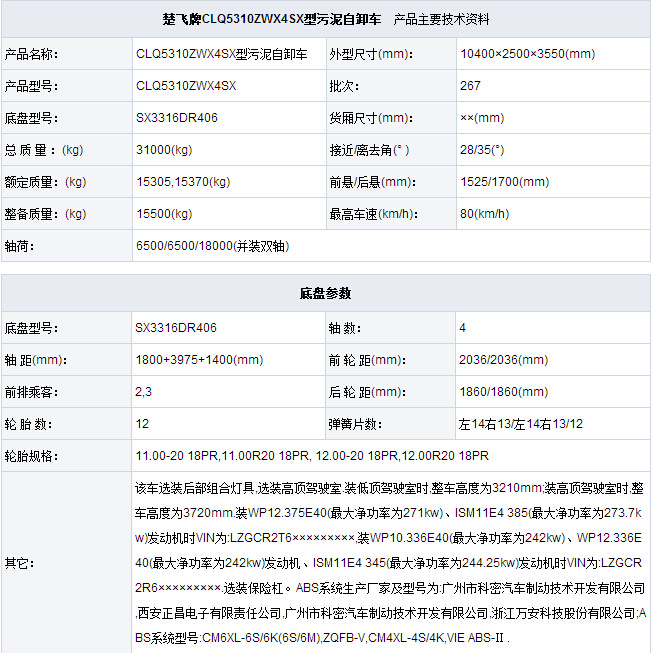Select front track value 2036/2036(mm)

(x=503, y=360)
